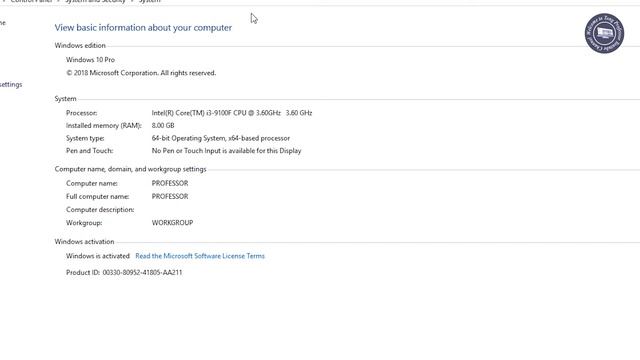
Task: Click the 'Computer name, domain, and workgroup settings' title
Action: [x=131, y=169]
